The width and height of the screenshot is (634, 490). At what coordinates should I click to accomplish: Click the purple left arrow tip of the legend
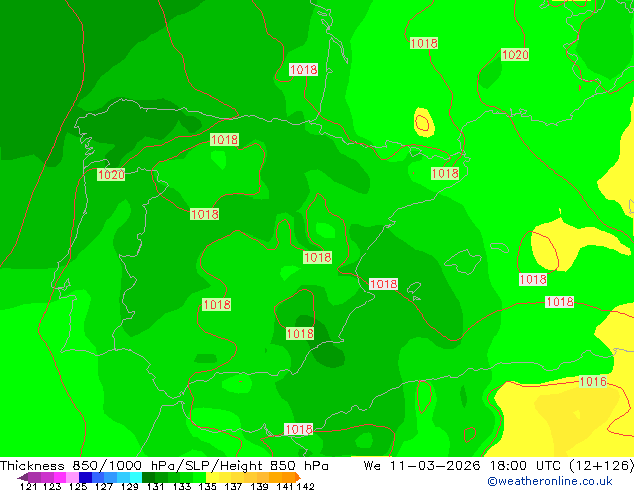[22, 478]
